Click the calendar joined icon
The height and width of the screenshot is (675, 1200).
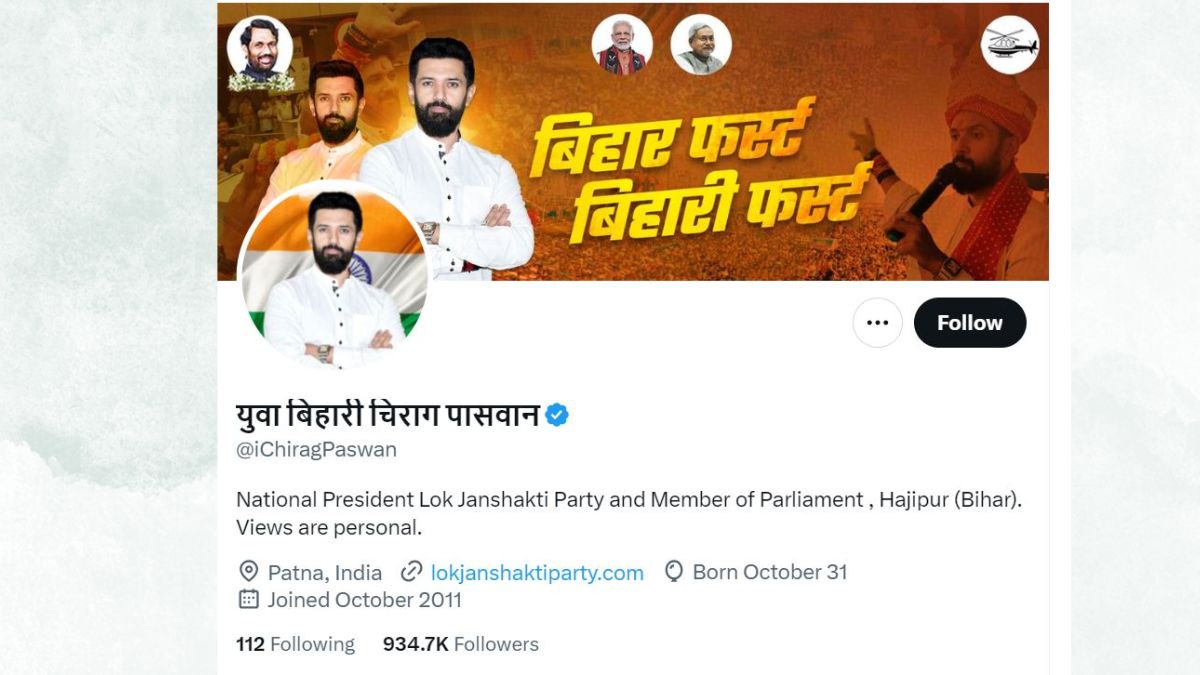pyautogui.click(x=249, y=600)
